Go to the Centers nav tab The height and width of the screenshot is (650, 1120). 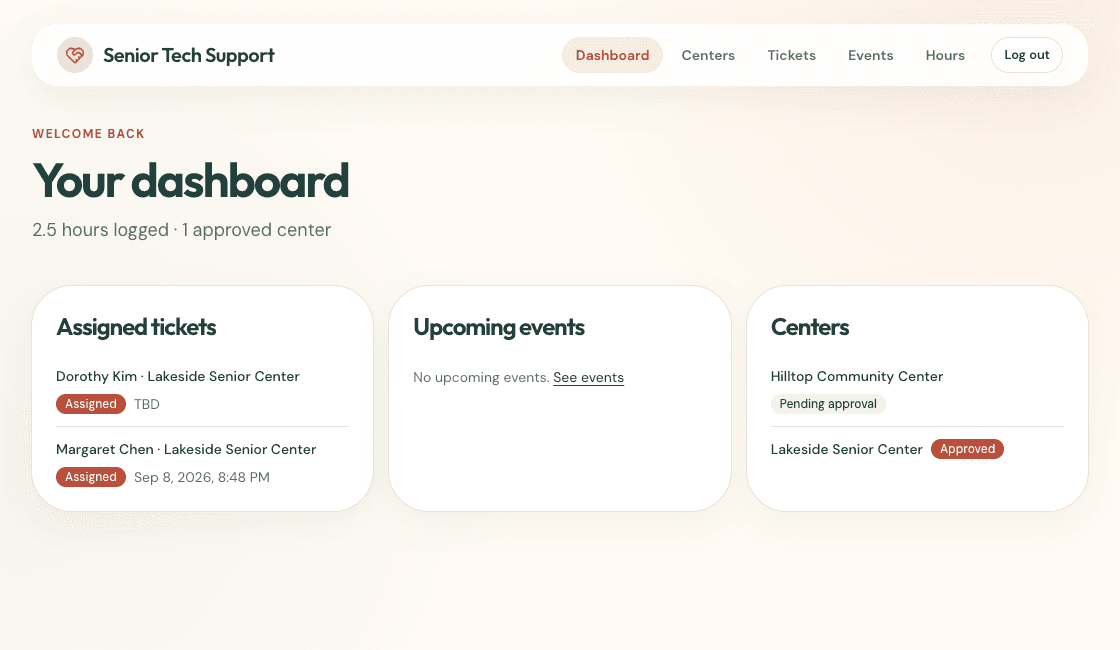(x=708, y=55)
